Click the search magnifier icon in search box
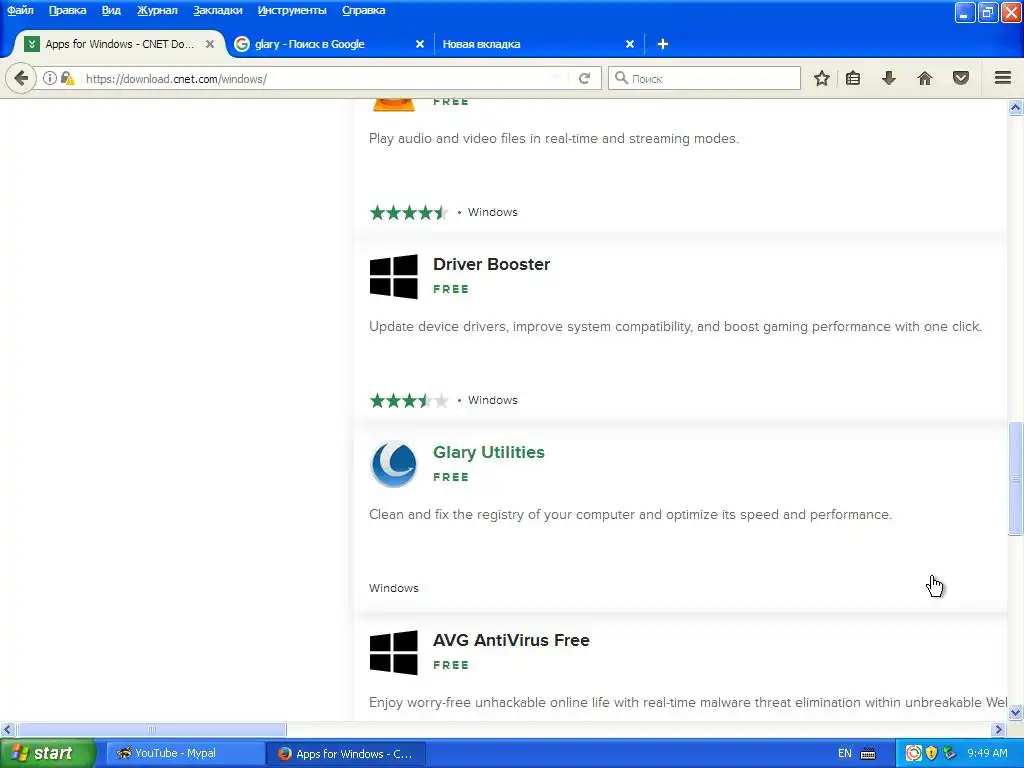The height and width of the screenshot is (768, 1024). coord(621,78)
